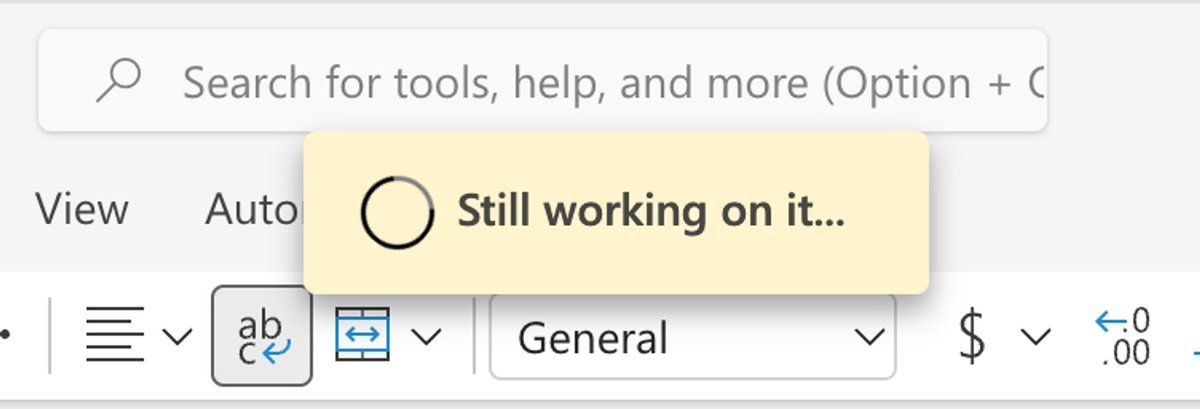Click the magnifying glass search icon

pyautogui.click(x=119, y=82)
